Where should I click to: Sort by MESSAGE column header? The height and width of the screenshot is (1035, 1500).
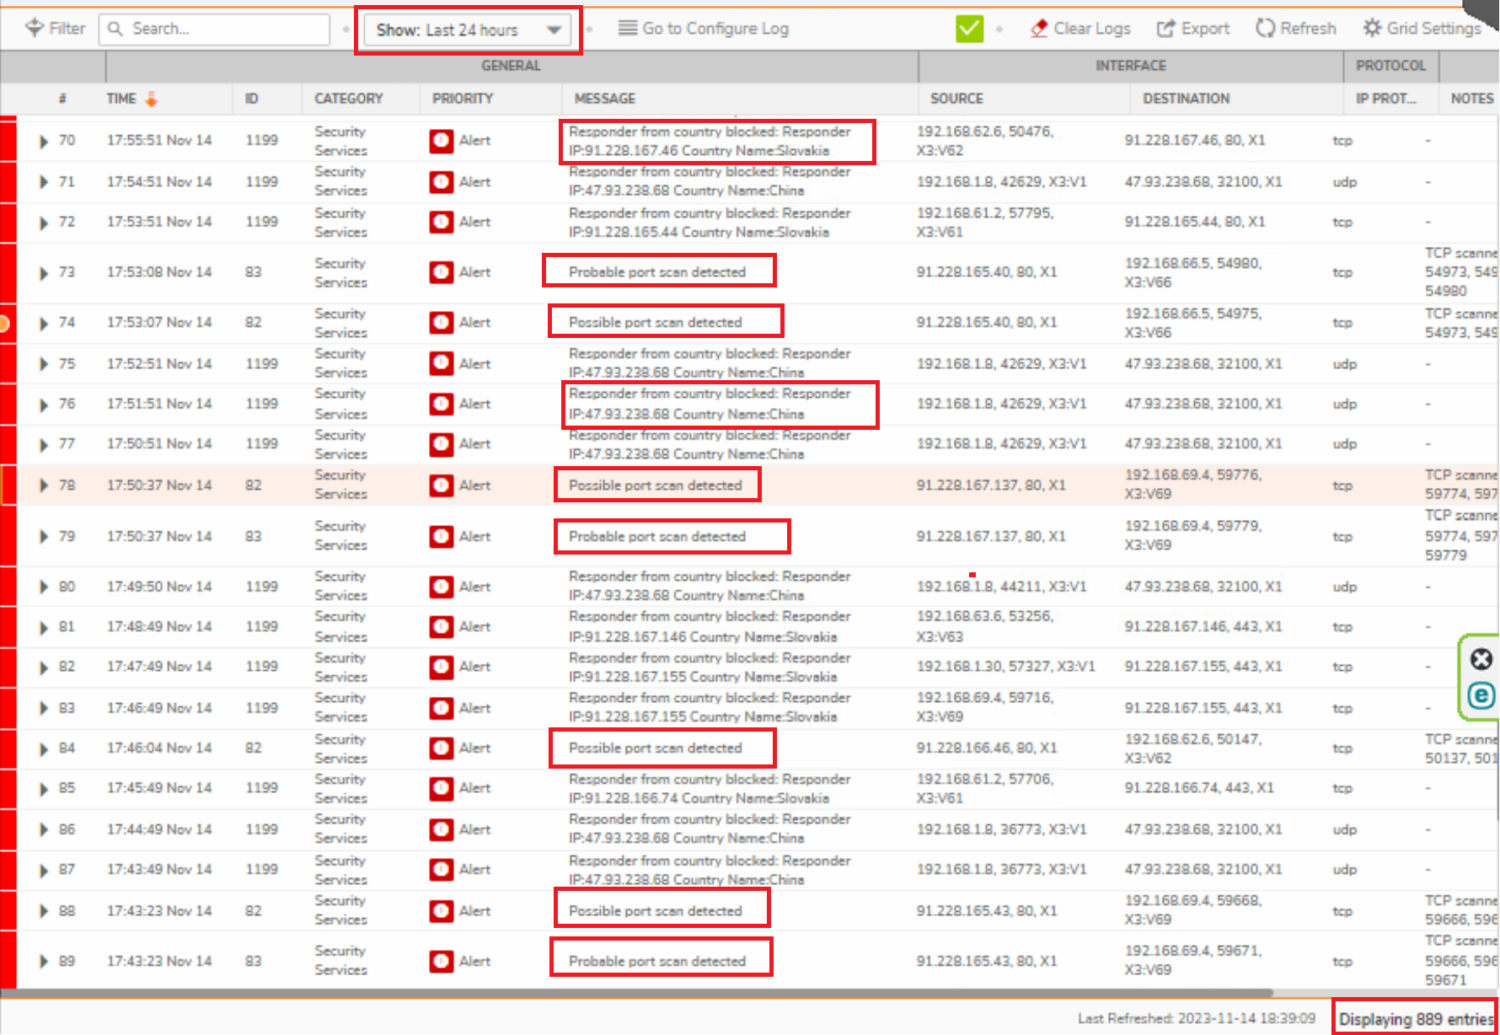pyautogui.click(x=604, y=99)
